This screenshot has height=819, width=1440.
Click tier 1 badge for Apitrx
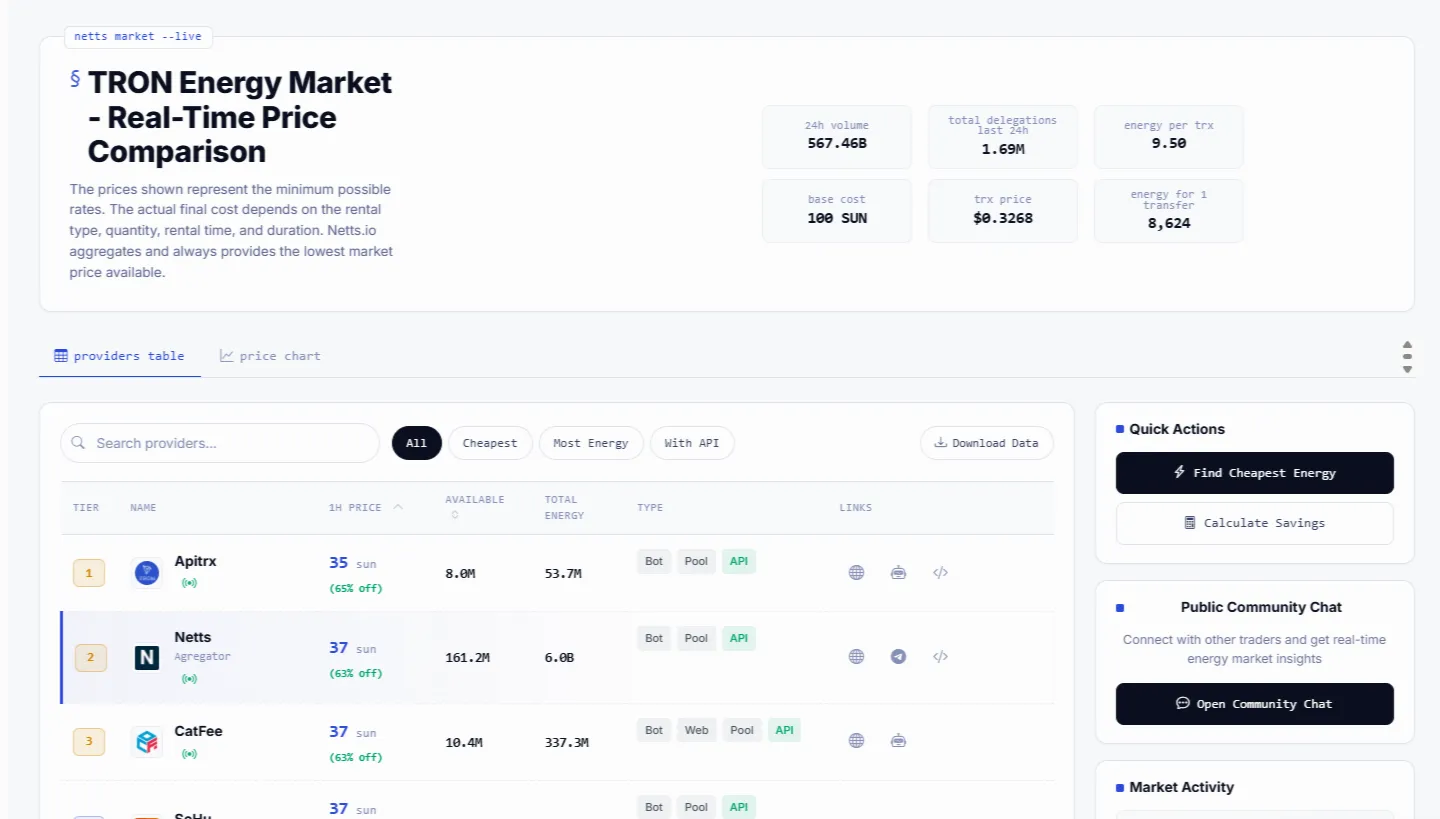[x=89, y=573]
